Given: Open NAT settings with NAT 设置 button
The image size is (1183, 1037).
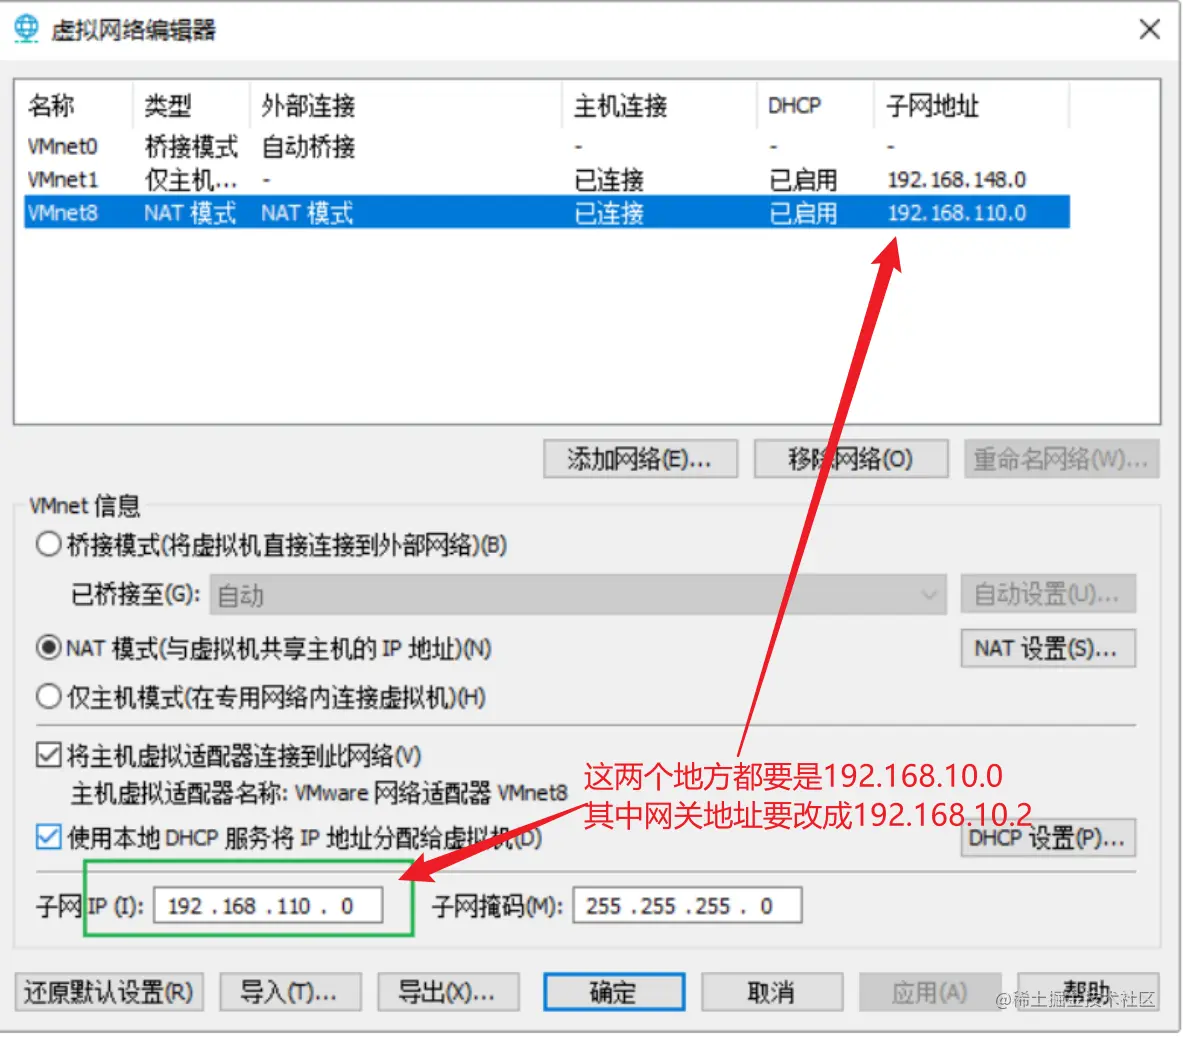Looking at the screenshot, I should pos(1047,647).
